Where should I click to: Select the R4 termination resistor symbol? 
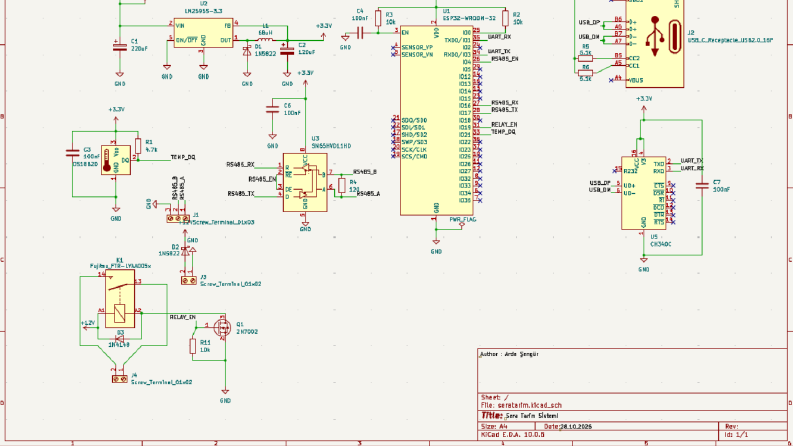(342, 185)
